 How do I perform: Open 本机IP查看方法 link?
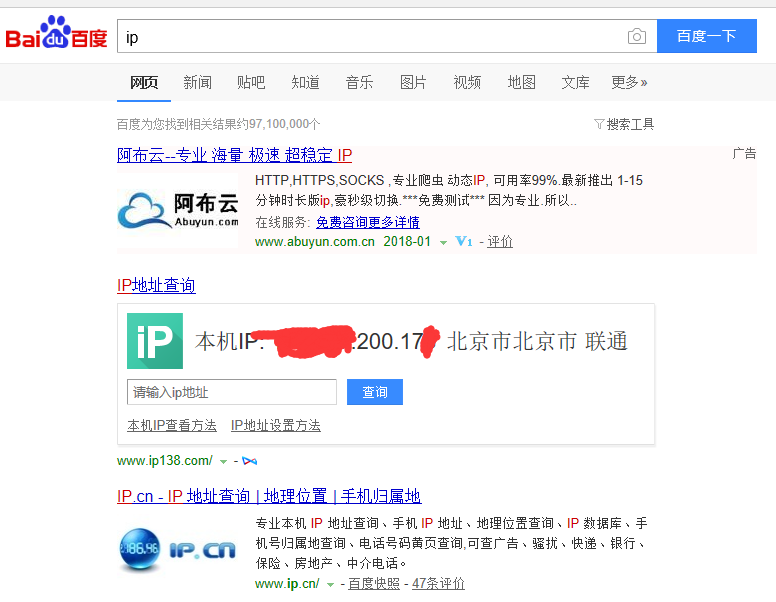172,425
